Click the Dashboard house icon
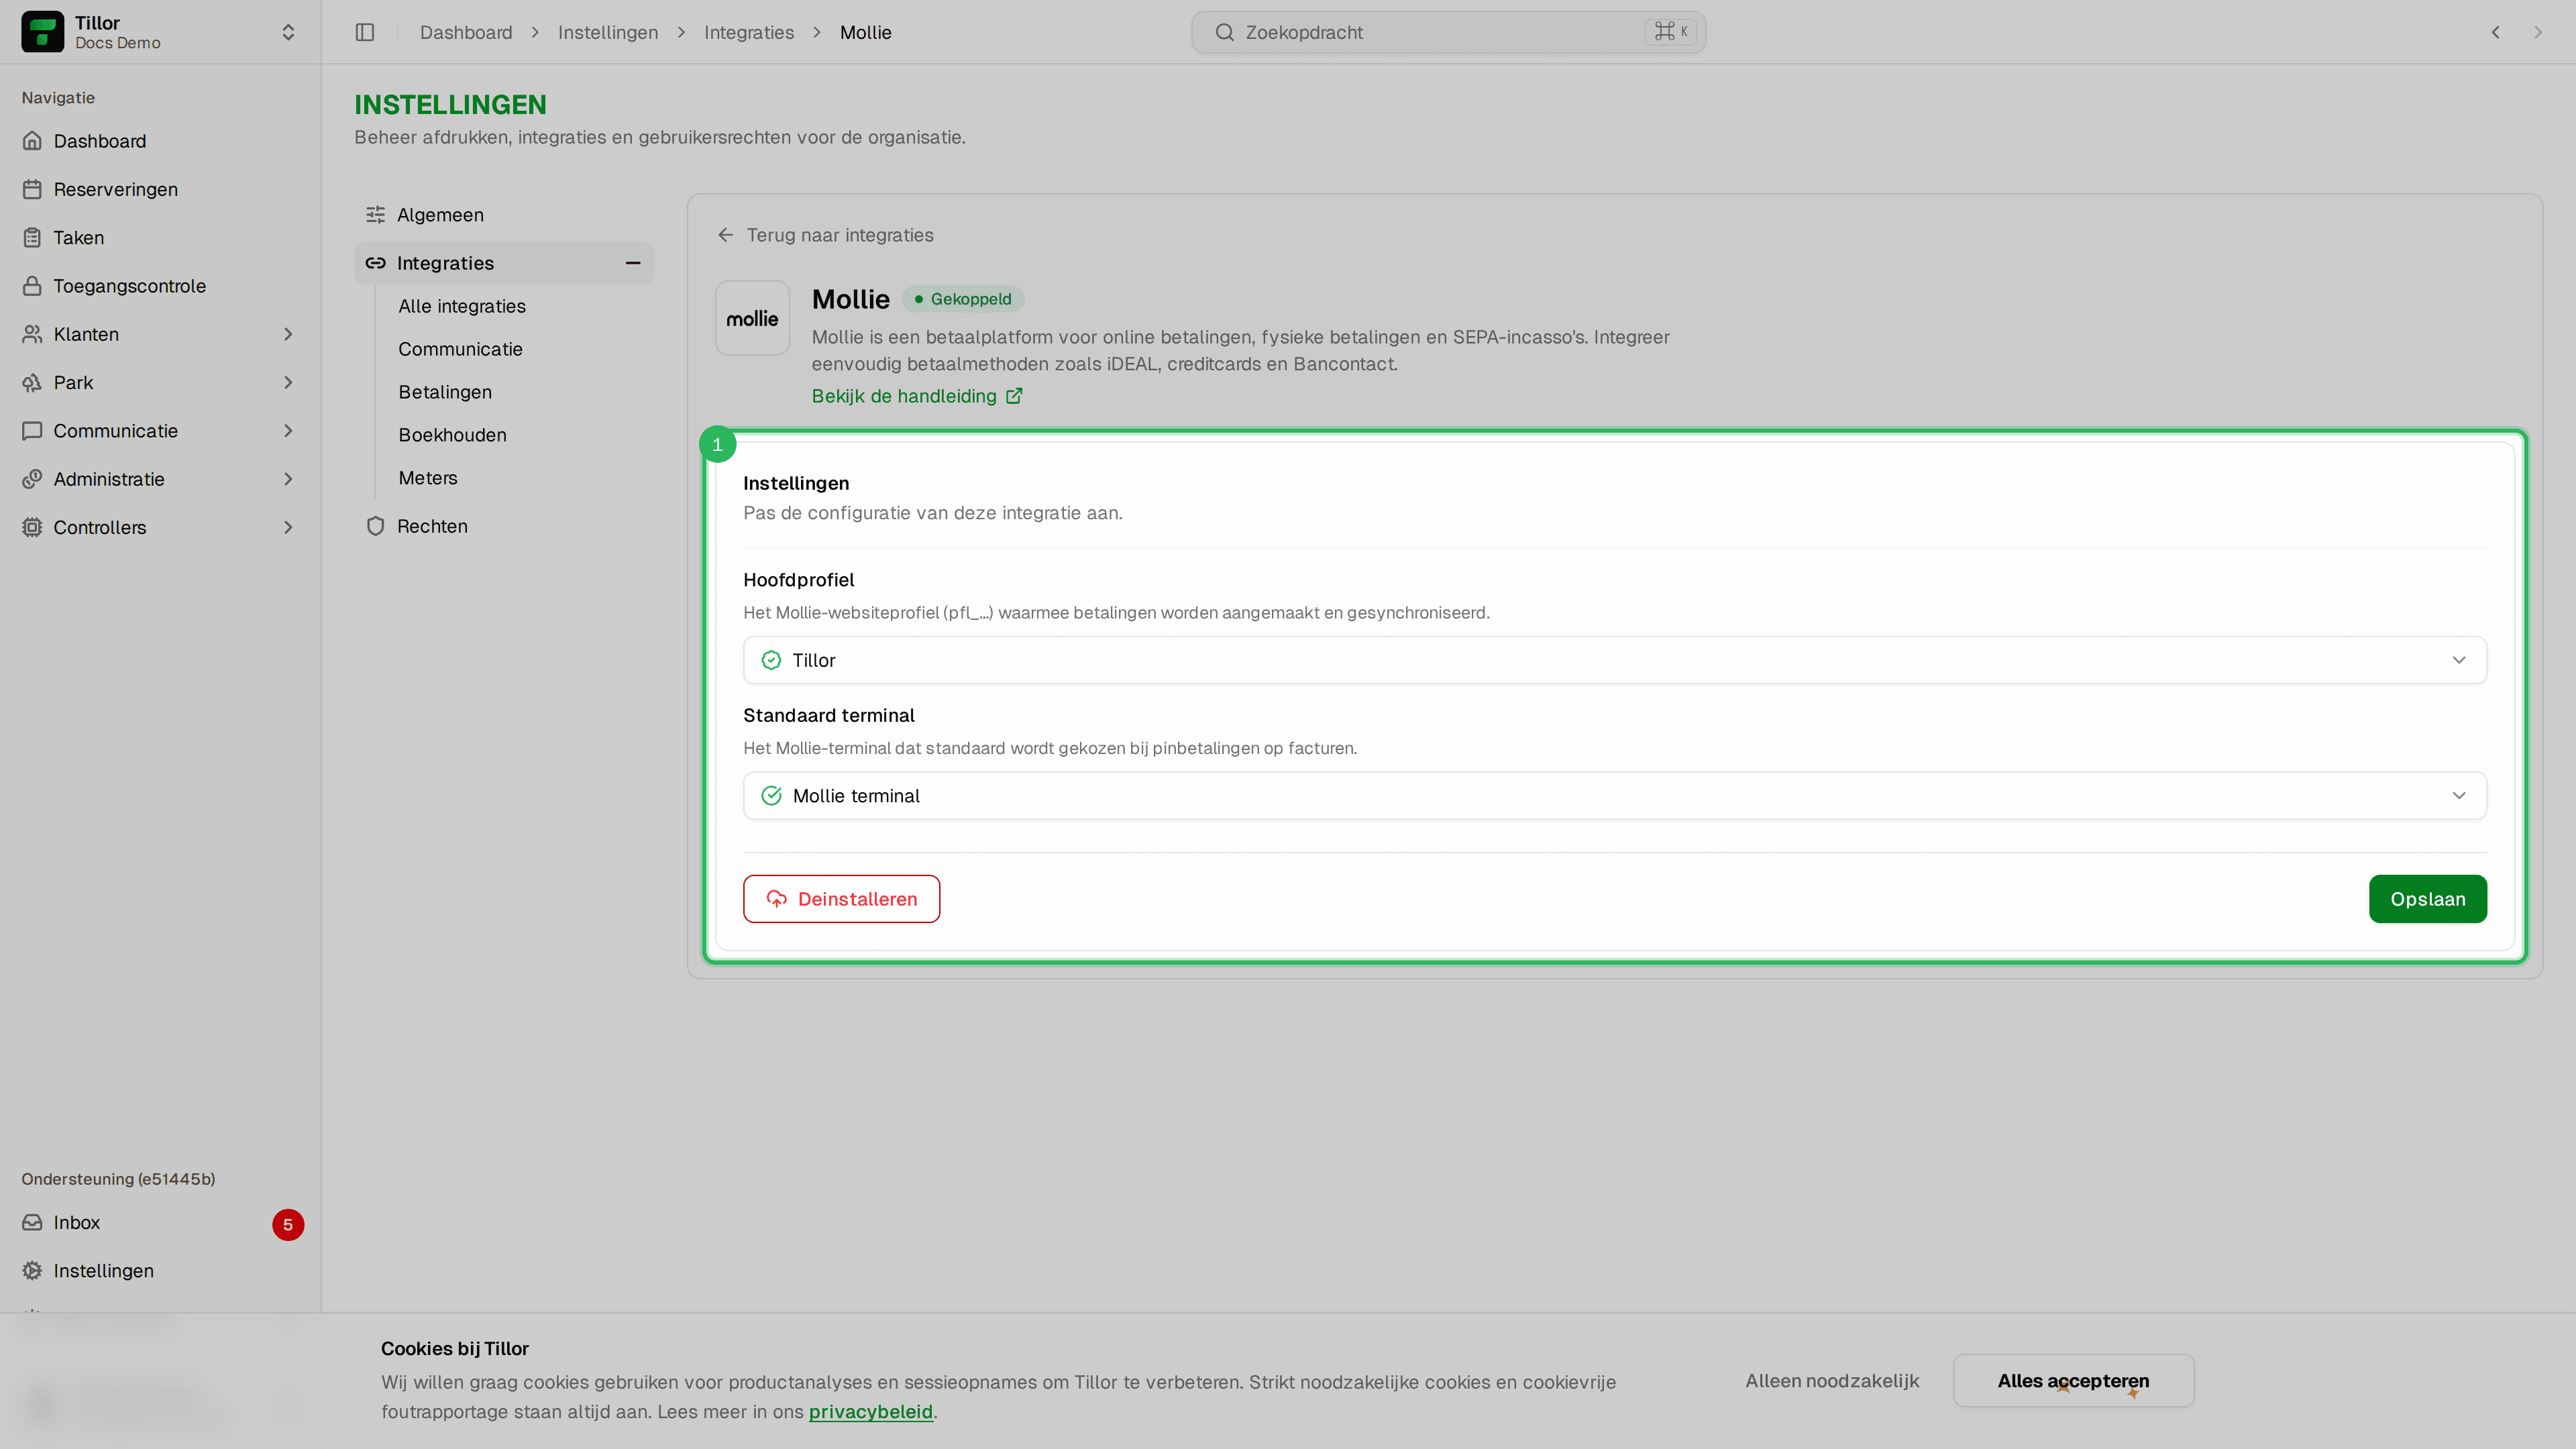The image size is (2576, 1449). (32, 141)
